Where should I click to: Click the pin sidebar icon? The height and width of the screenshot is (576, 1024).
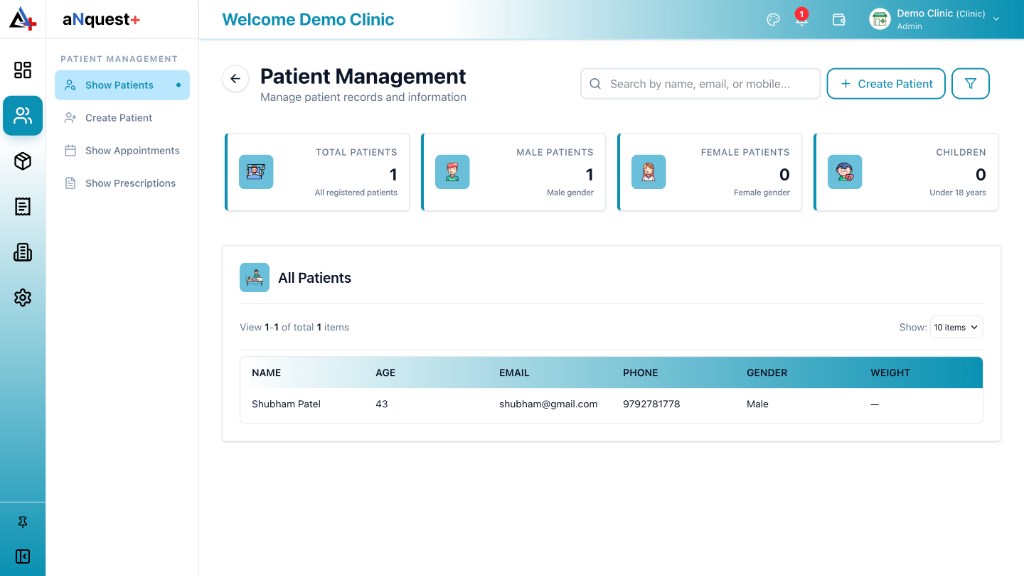pos(23,522)
